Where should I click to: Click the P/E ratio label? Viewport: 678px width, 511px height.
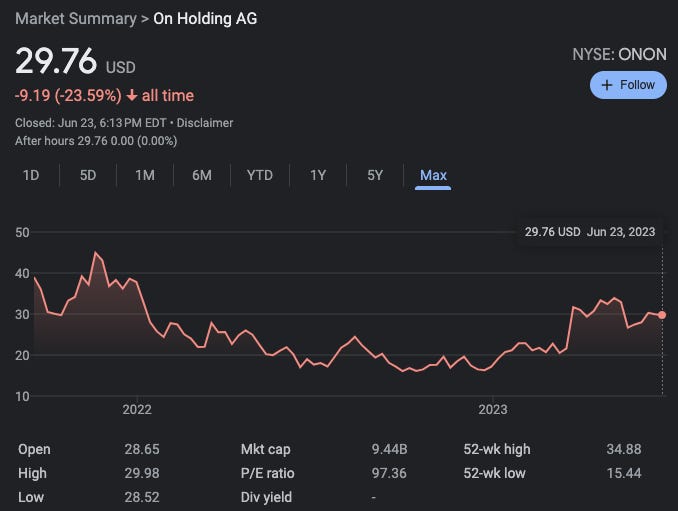pyautogui.click(x=267, y=473)
